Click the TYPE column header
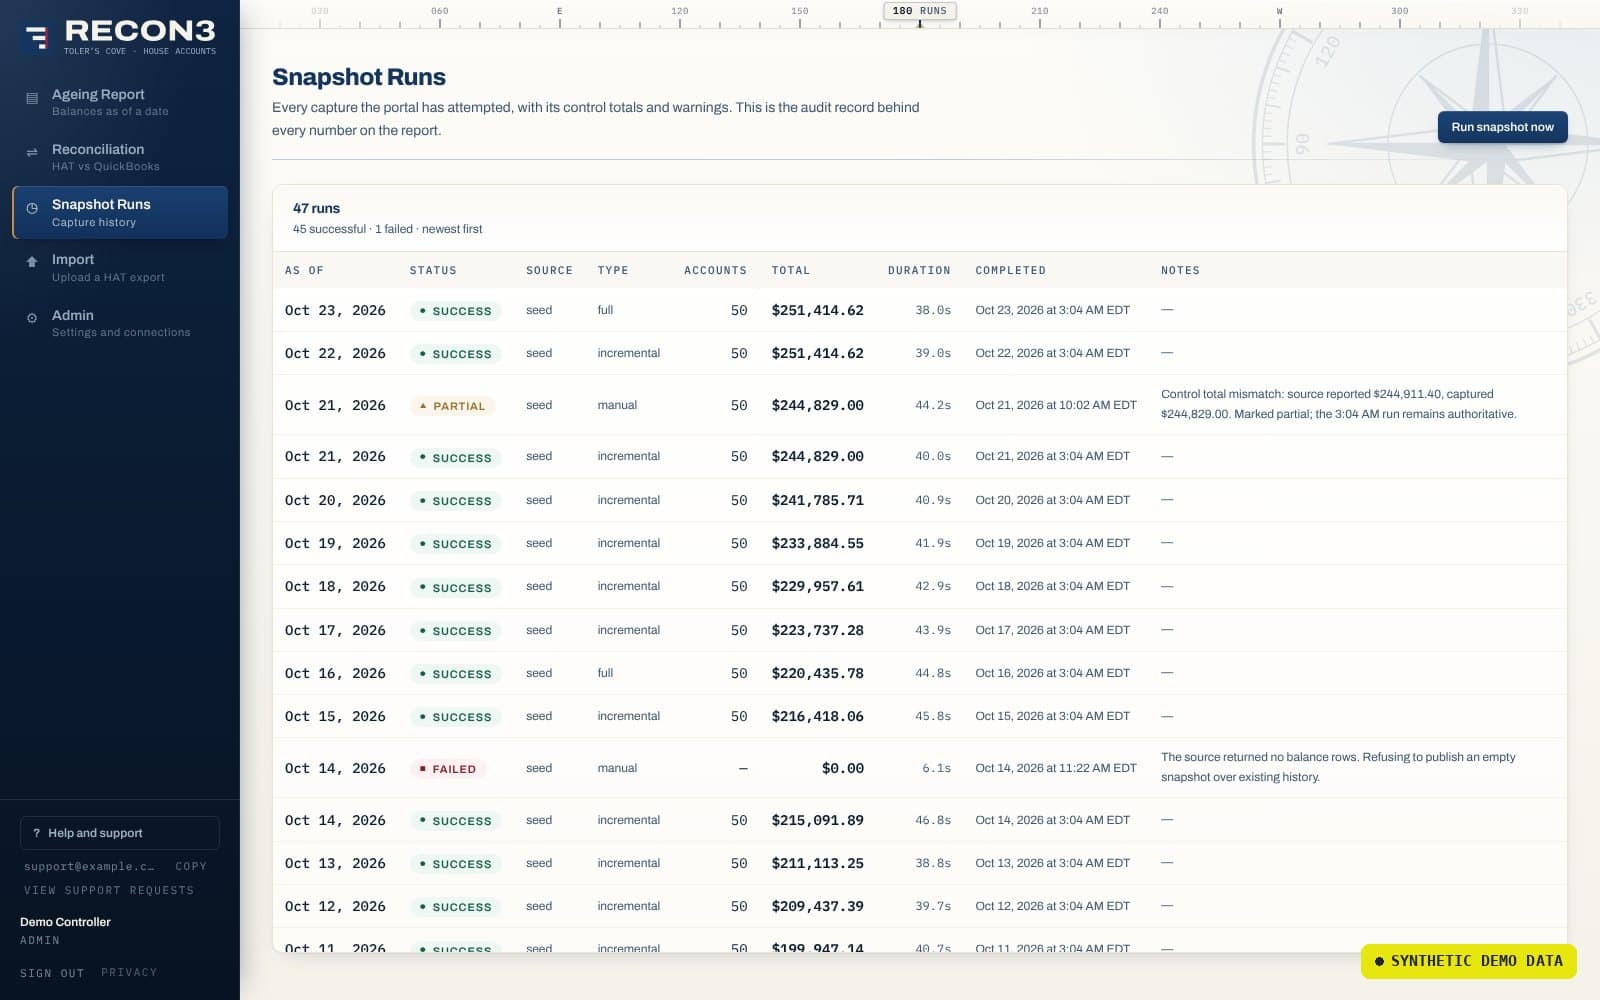Screen dimensions: 1600x1000 [613, 270]
